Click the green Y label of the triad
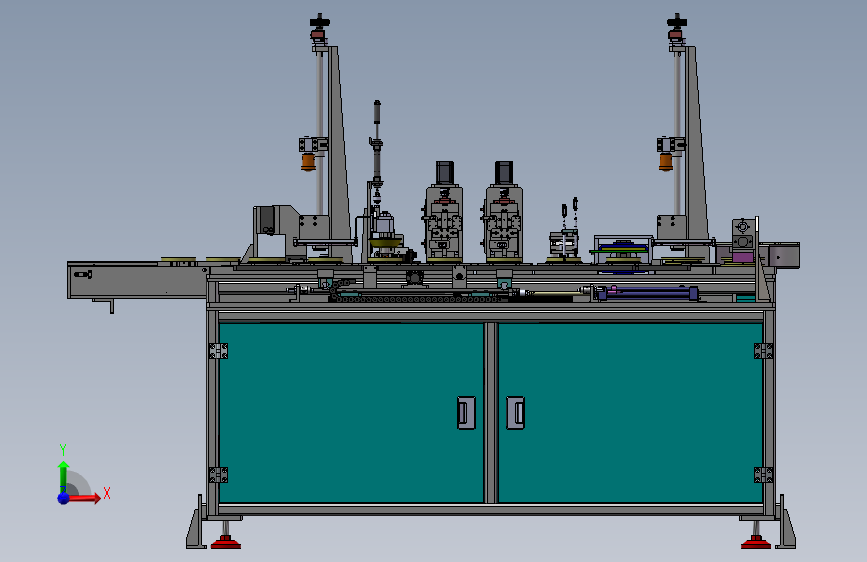 point(63,449)
